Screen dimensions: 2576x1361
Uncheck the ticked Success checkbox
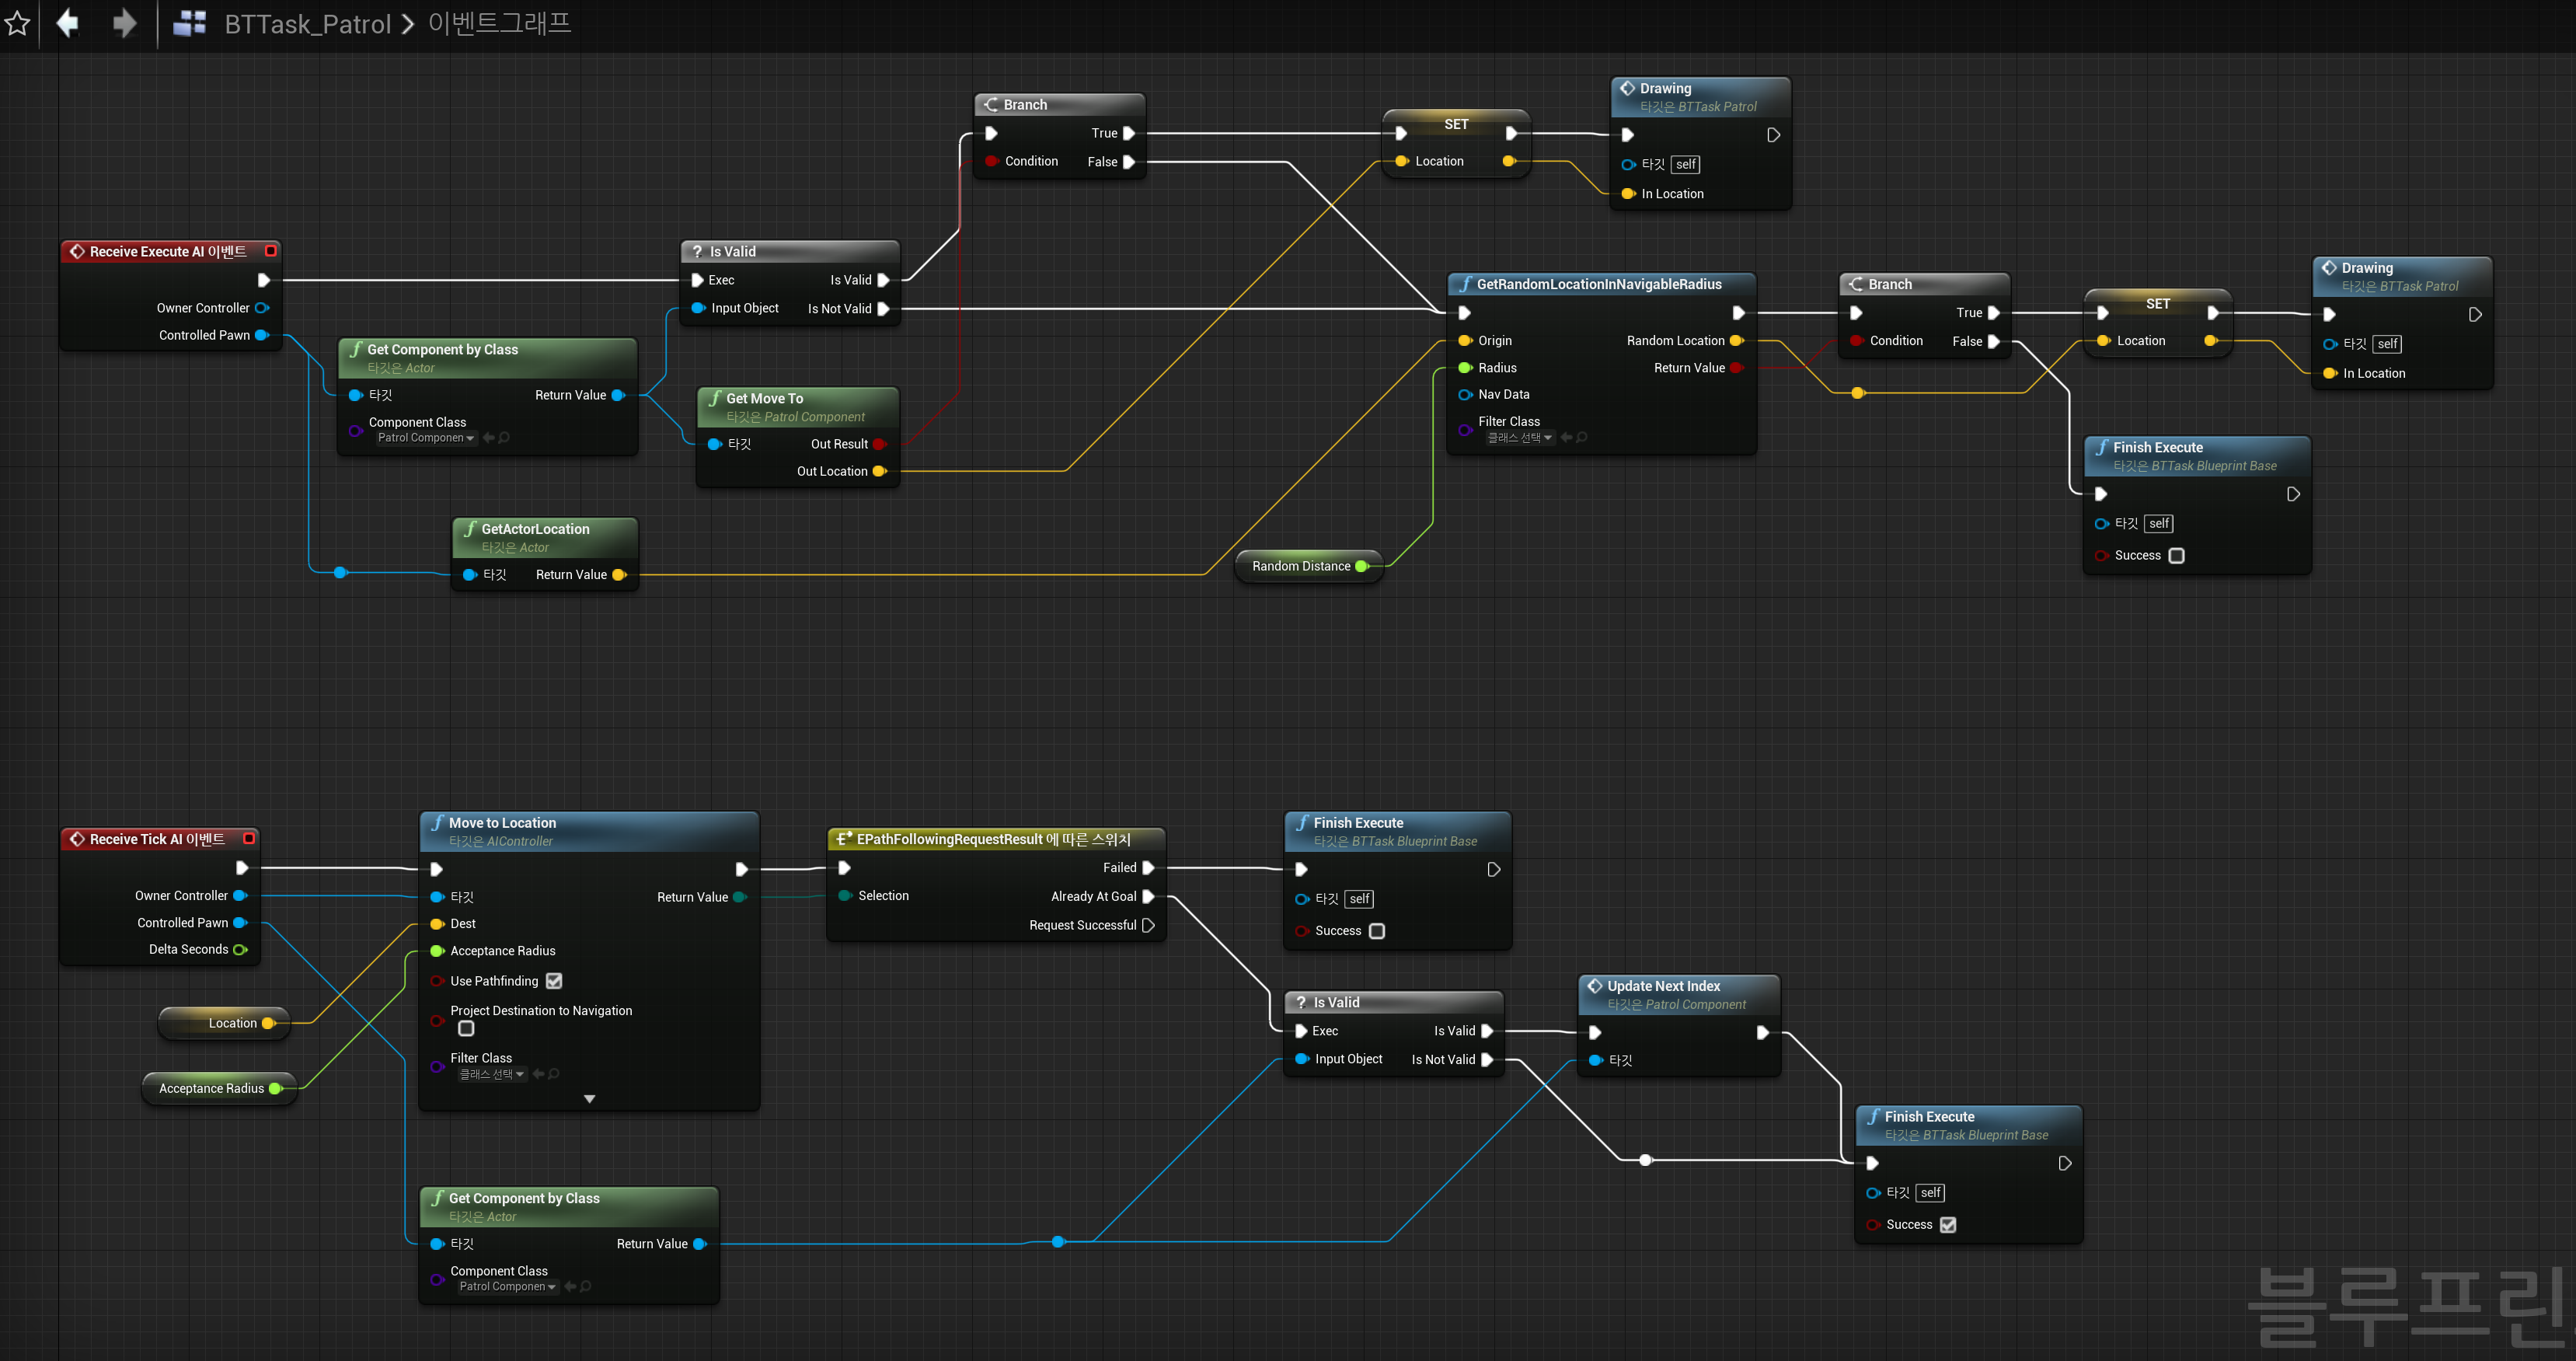(x=1947, y=1224)
